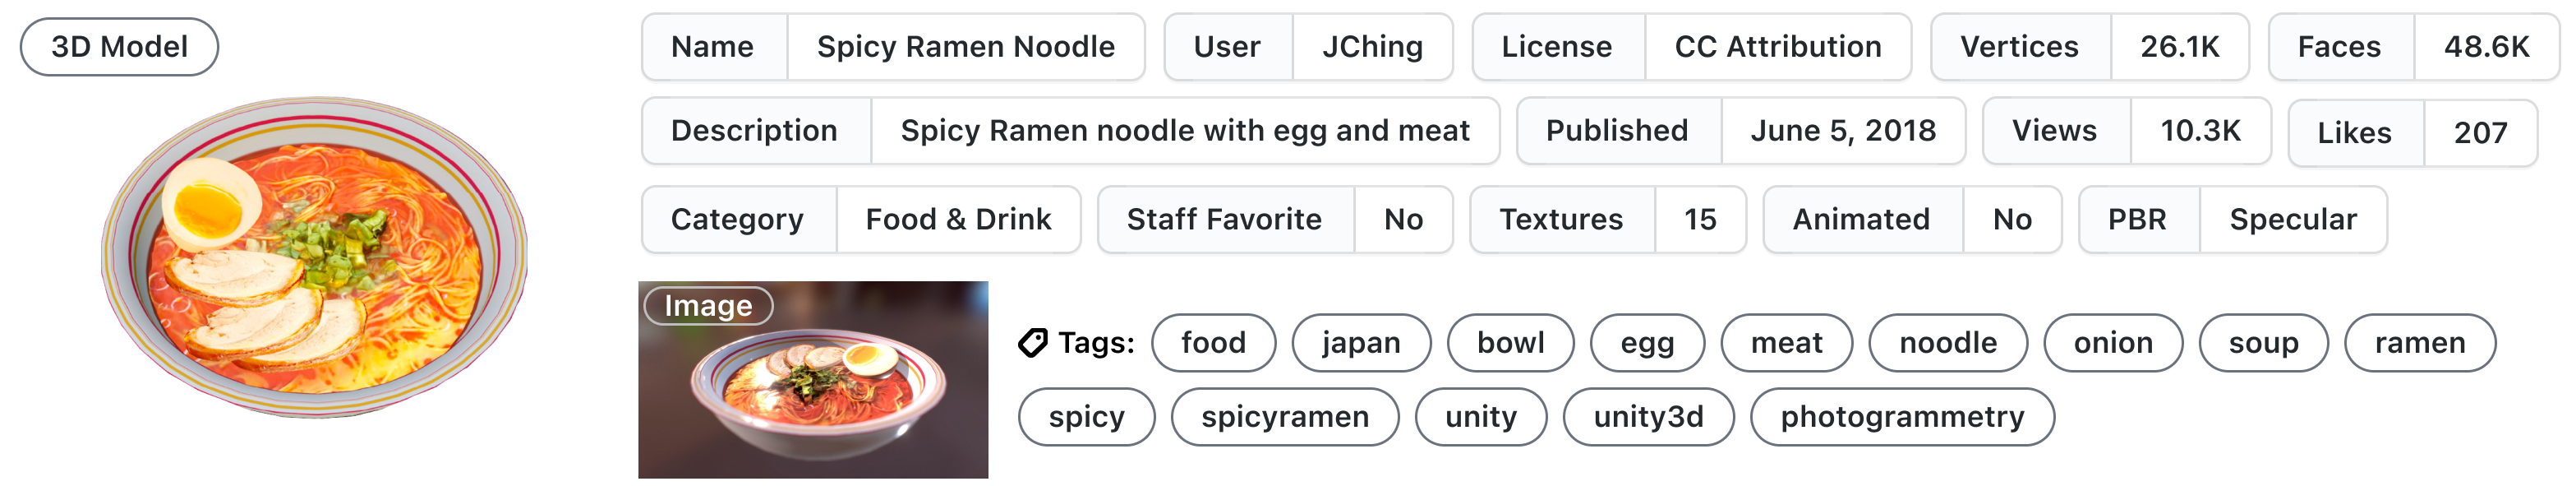This screenshot has height=486, width=2576.
Task: Select the 'unity3d' tag
Action: 1647,417
